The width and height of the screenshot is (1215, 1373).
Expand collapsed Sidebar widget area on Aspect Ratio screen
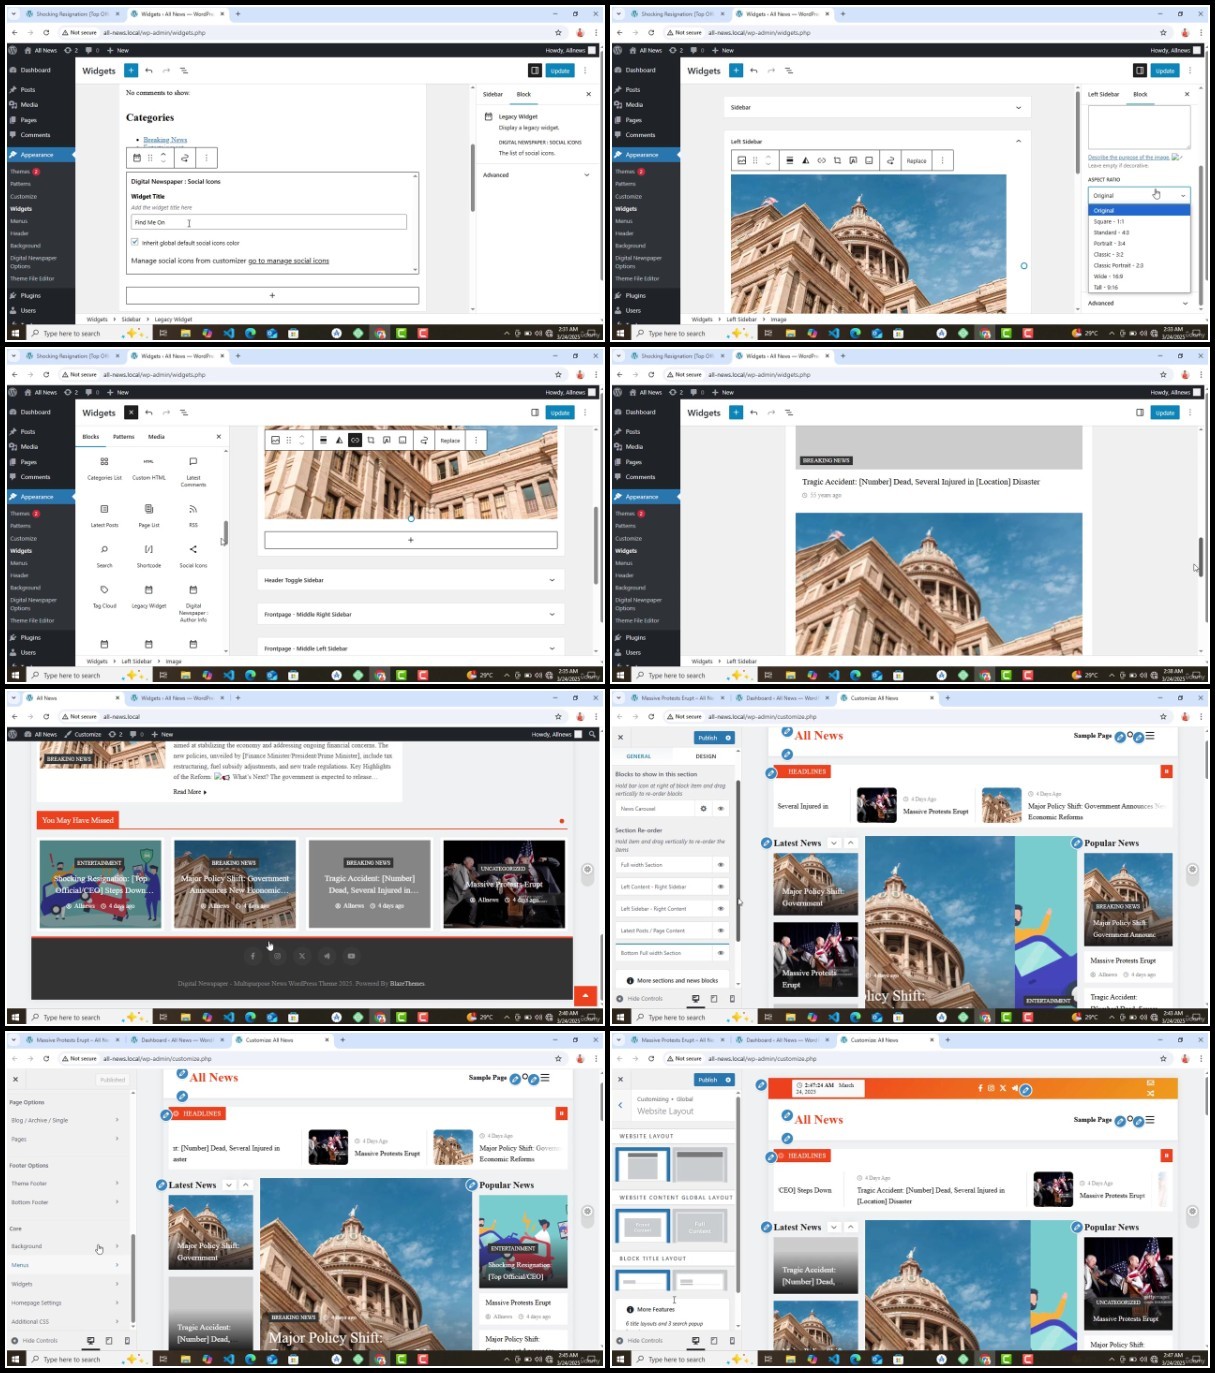[876, 107]
